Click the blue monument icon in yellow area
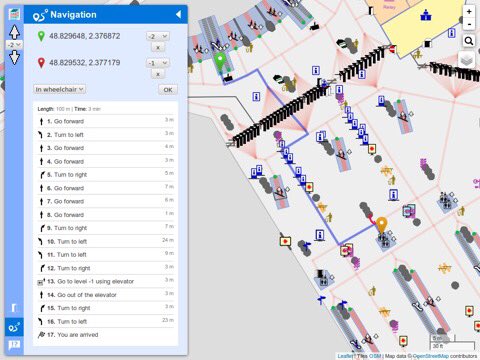This screenshot has width=480, height=360. pyautogui.click(x=426, y=15)
